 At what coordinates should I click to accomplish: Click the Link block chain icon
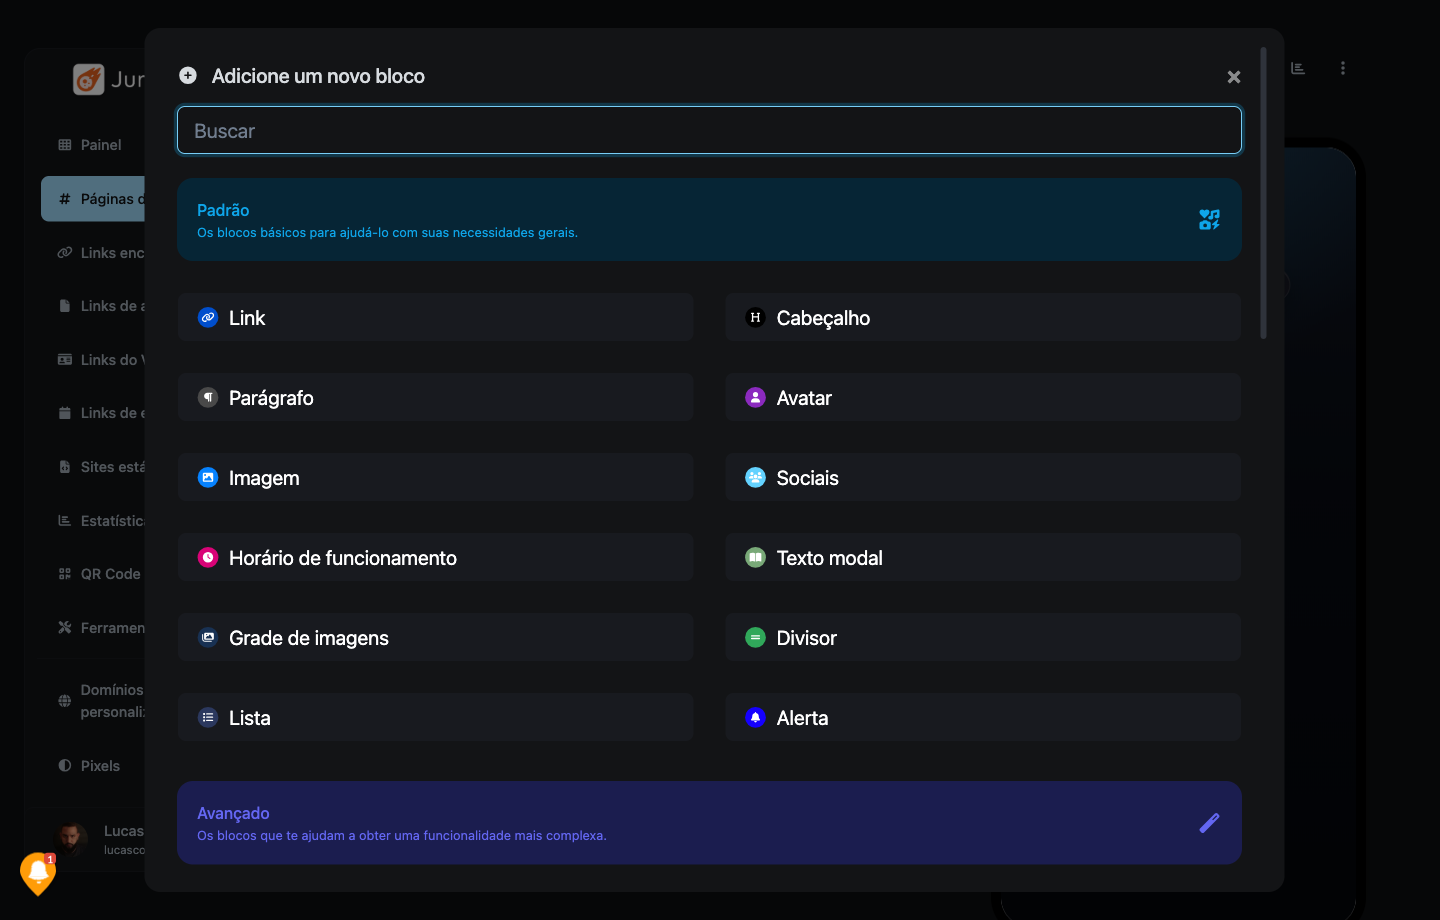pyautogui.click(x=208, y=318)
